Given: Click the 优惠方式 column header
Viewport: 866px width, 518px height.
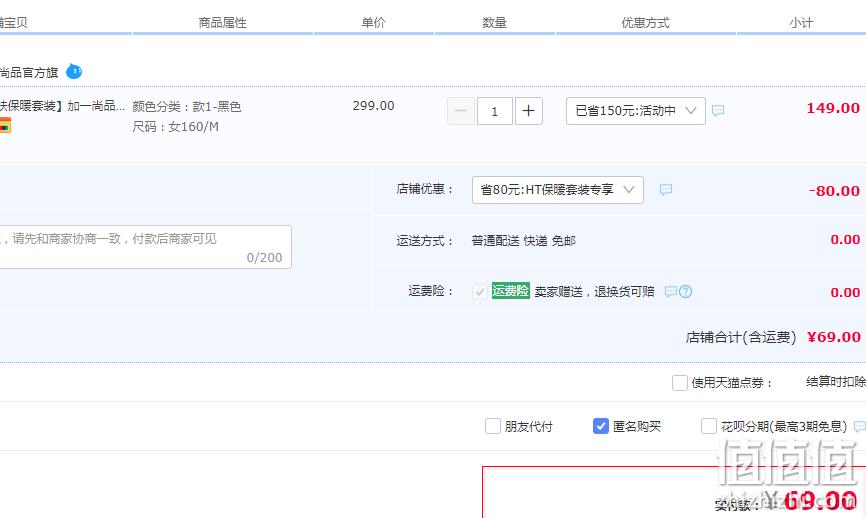Looking at the screenshot, I should coord(645,23).
